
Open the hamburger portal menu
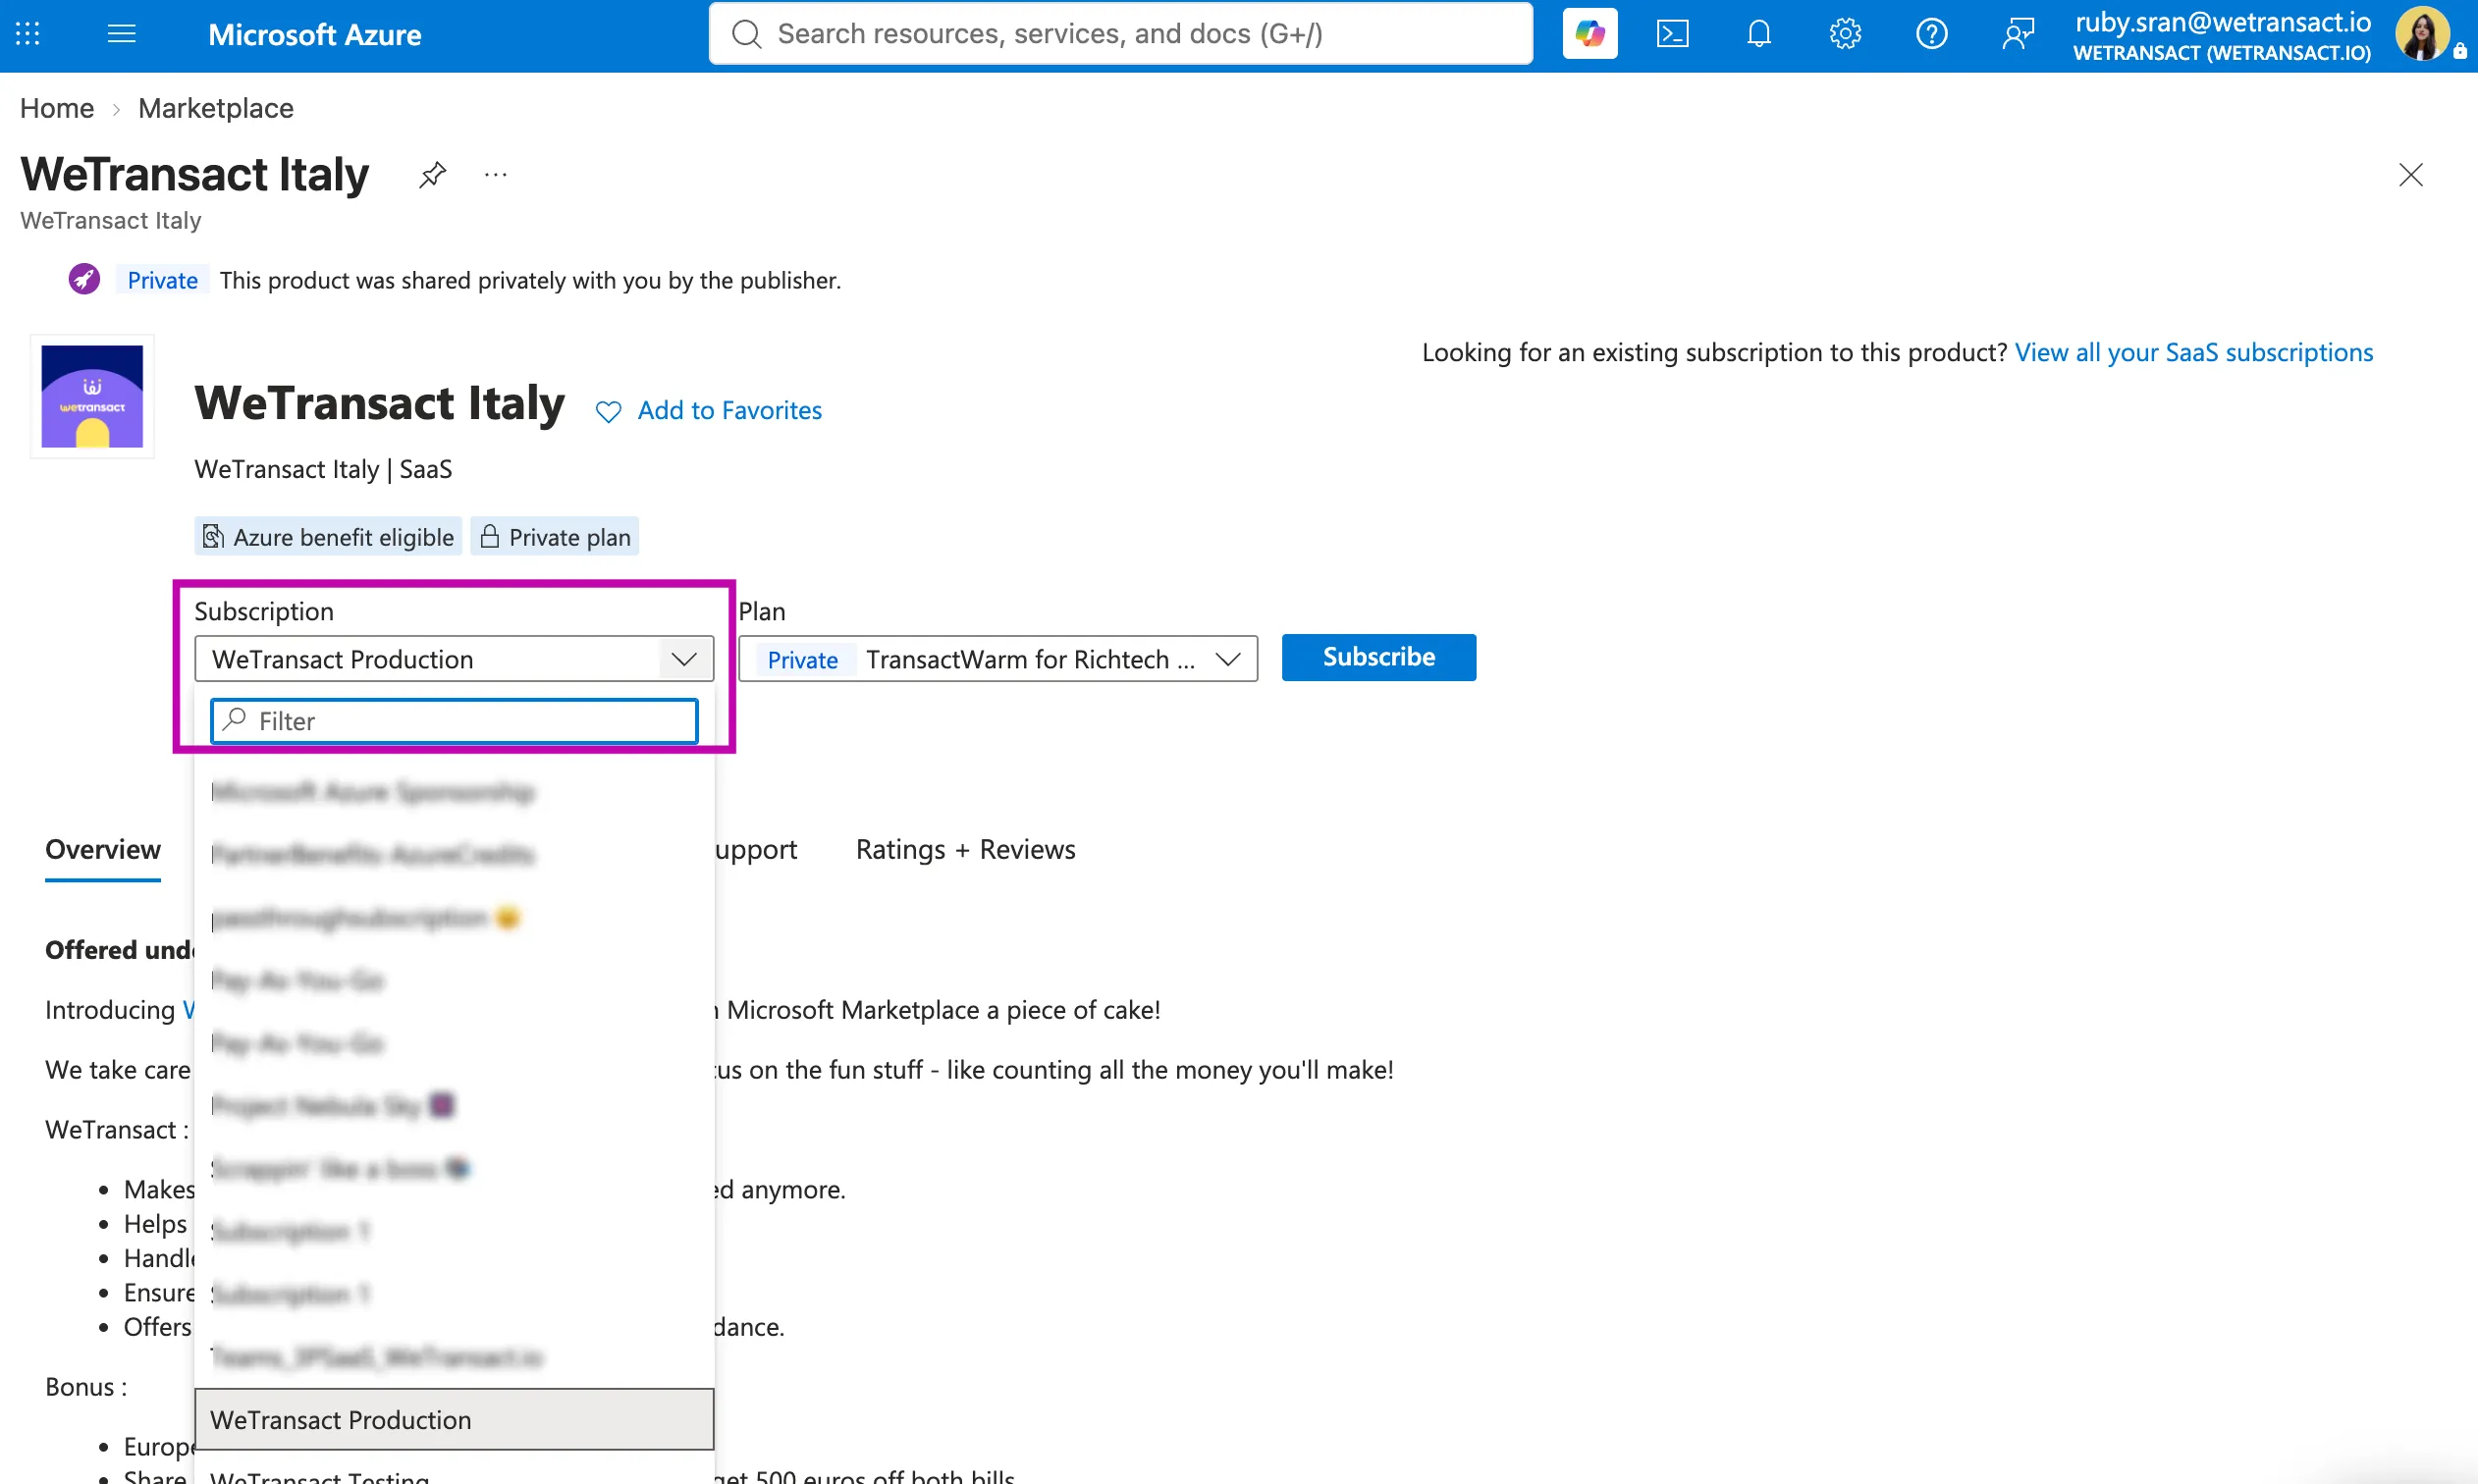(x=121, y=34)
